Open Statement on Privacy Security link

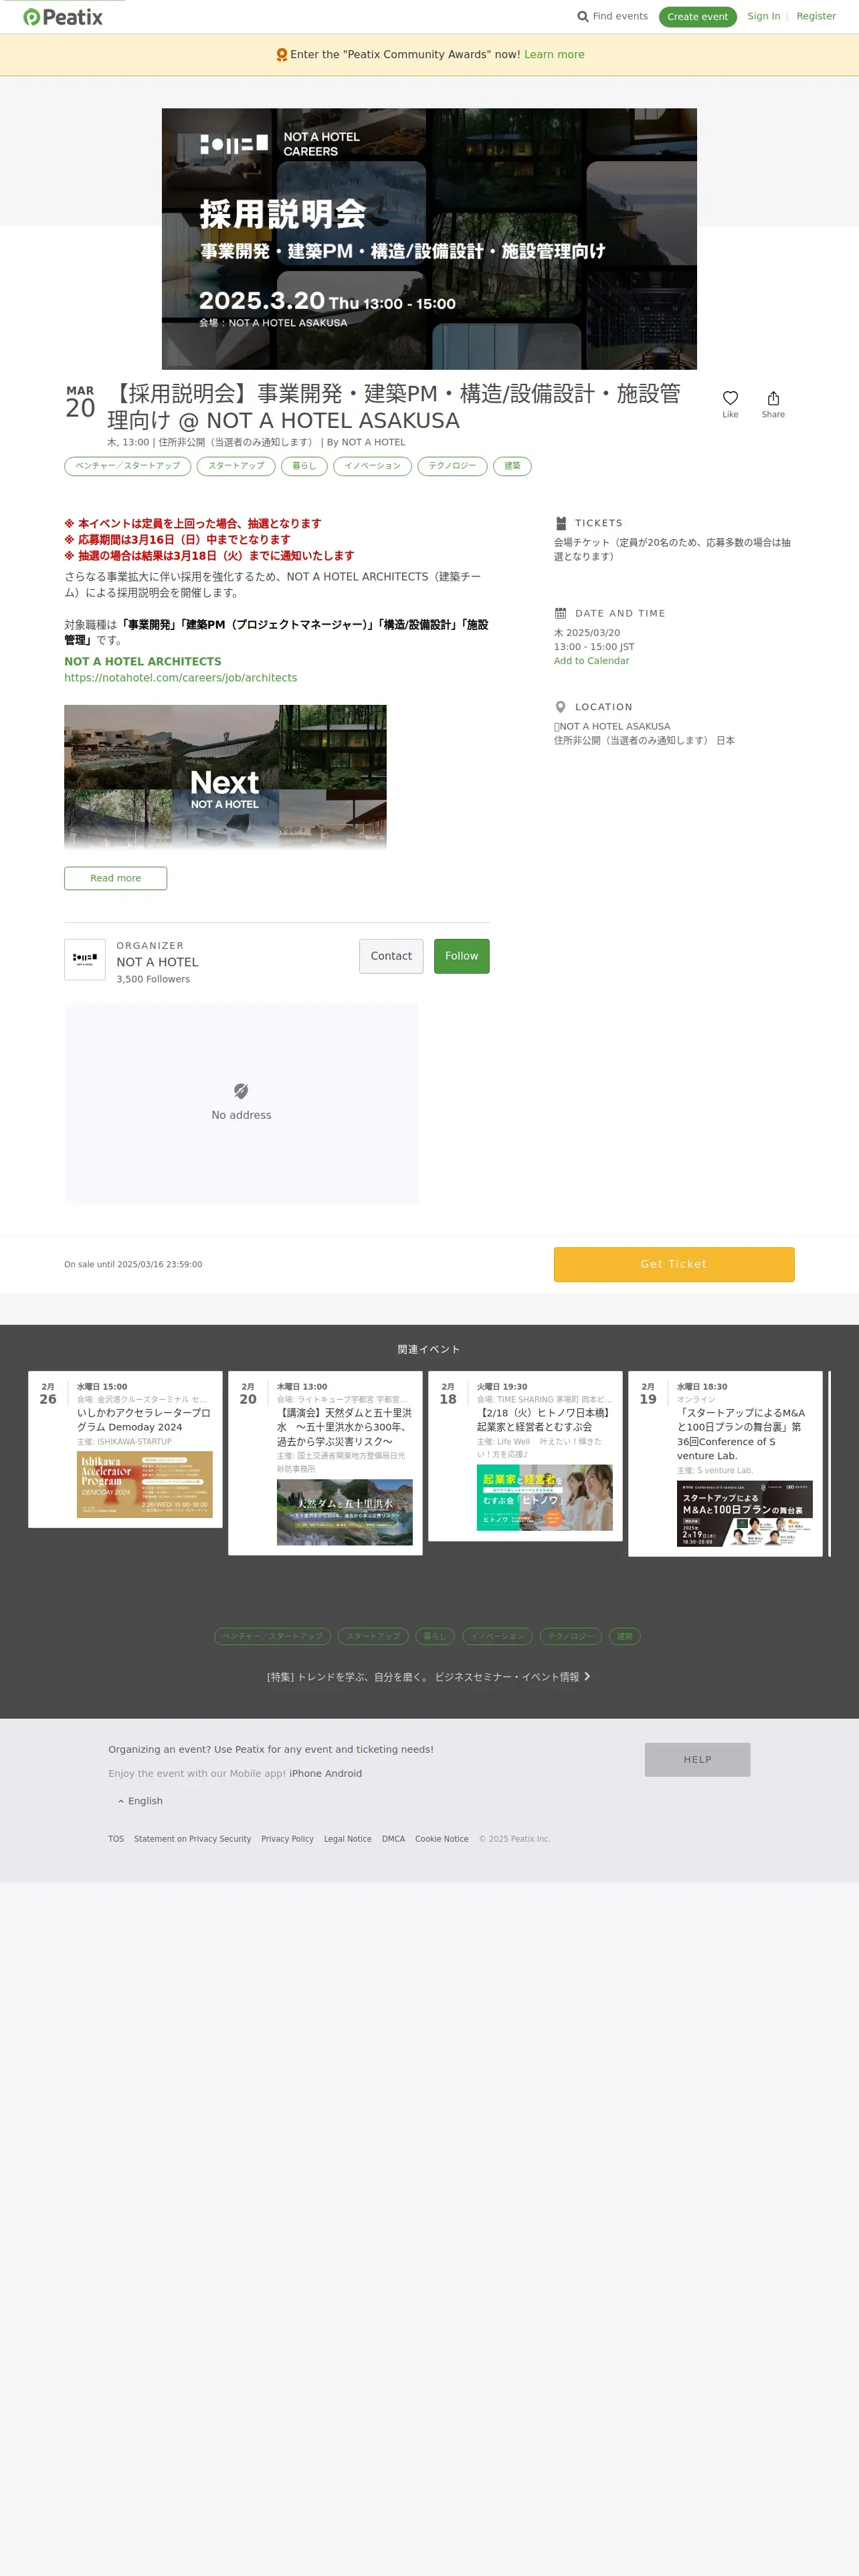point(193,1839)
